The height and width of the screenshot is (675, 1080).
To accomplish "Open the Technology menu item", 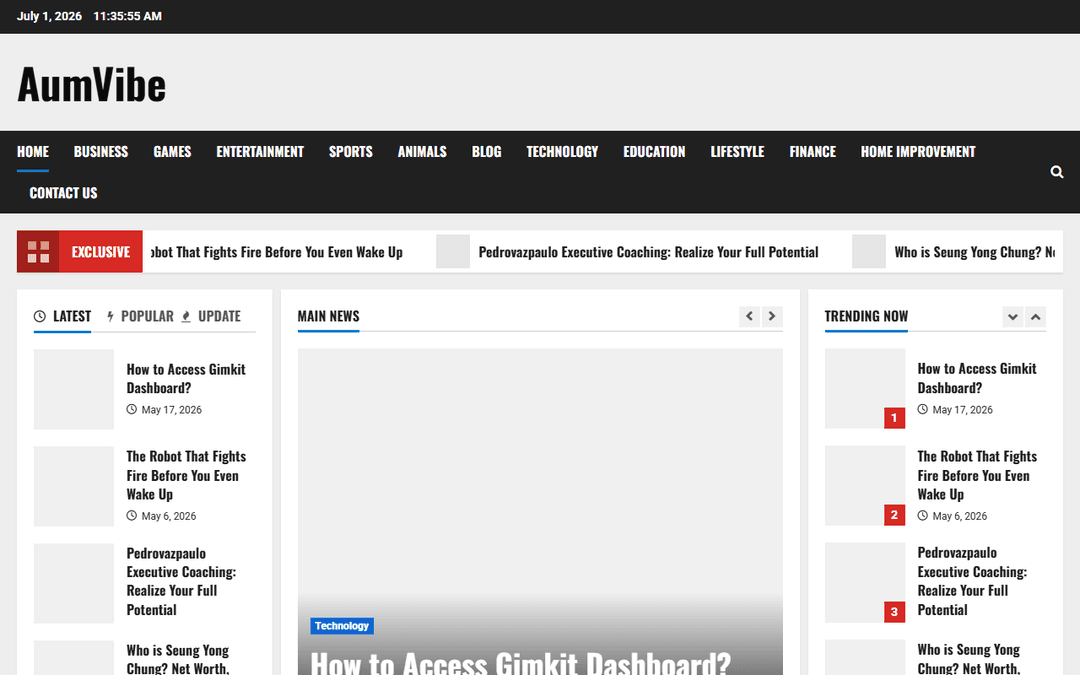I will 562,152.
